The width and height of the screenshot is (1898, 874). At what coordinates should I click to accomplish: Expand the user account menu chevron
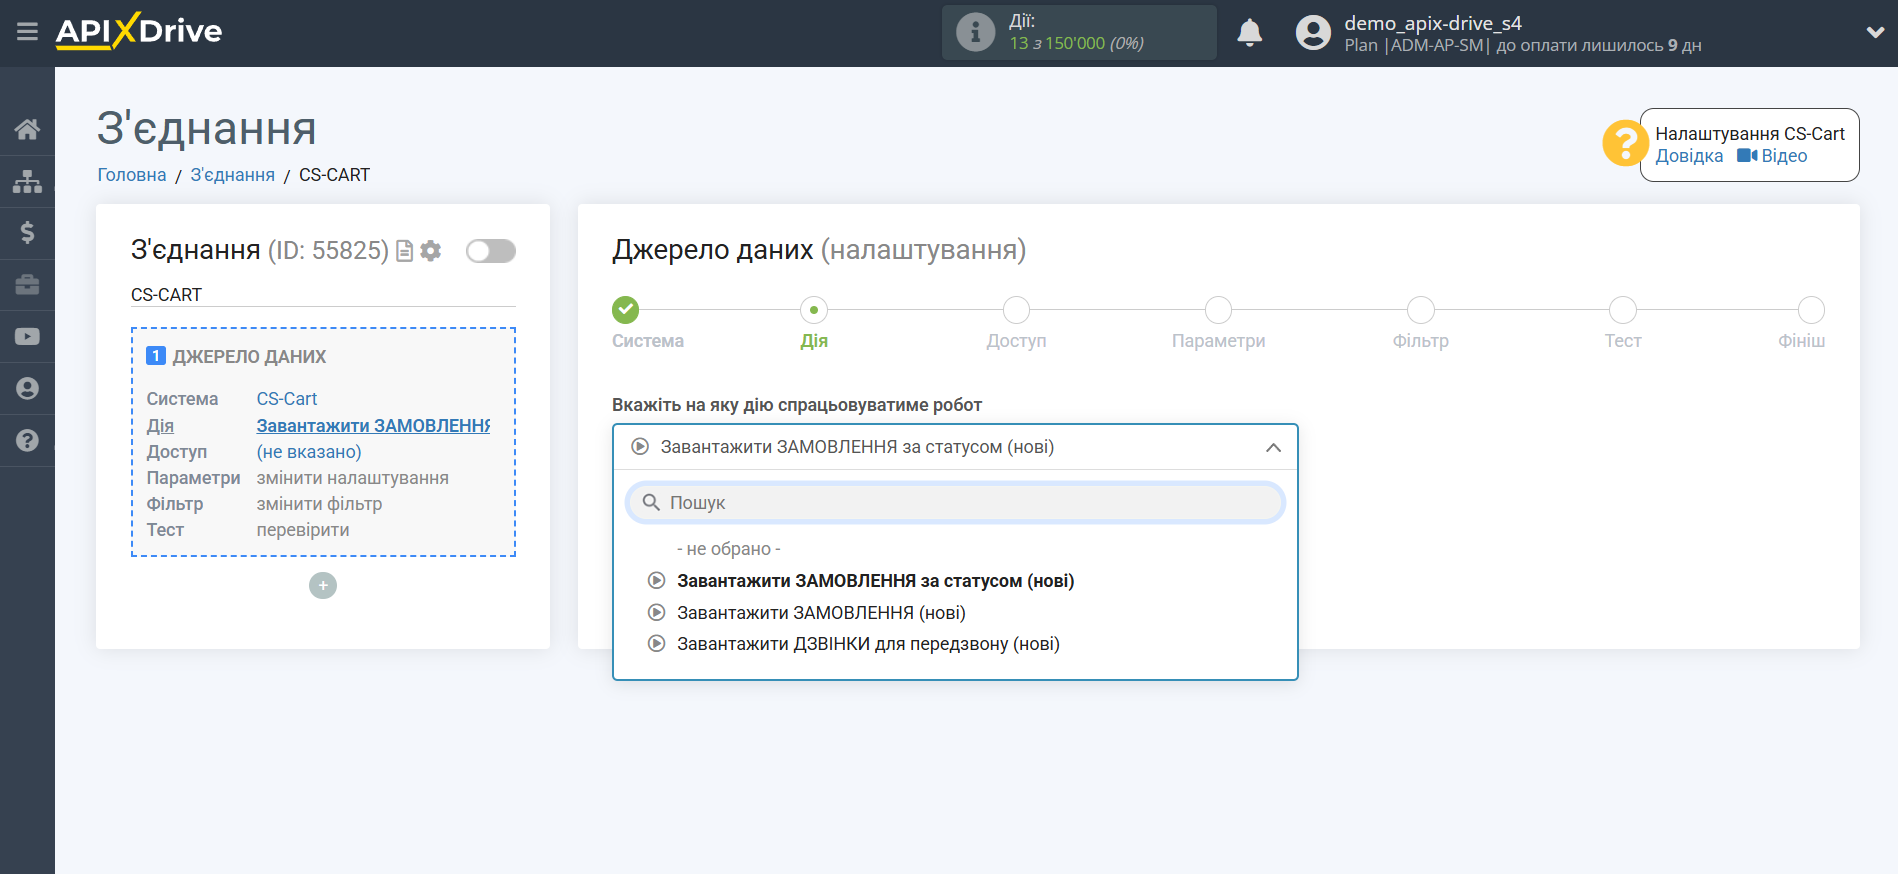tap(1875, 32)
